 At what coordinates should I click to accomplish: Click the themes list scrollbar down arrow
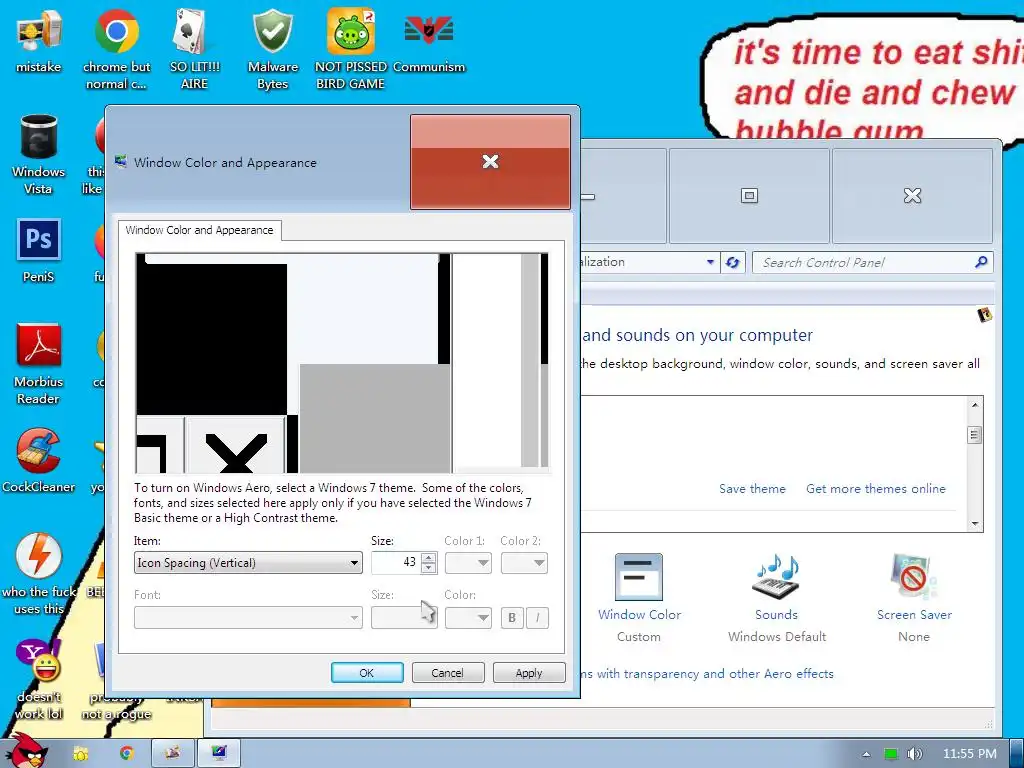(974, 524)
